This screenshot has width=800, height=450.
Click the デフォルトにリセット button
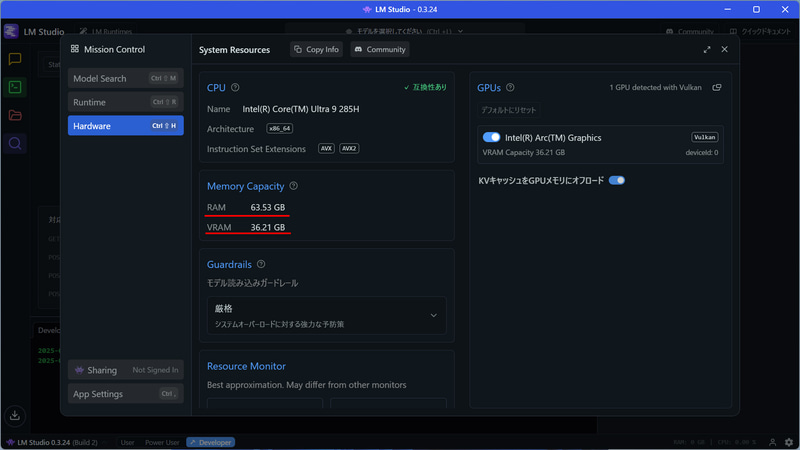(x=509, y=110)
